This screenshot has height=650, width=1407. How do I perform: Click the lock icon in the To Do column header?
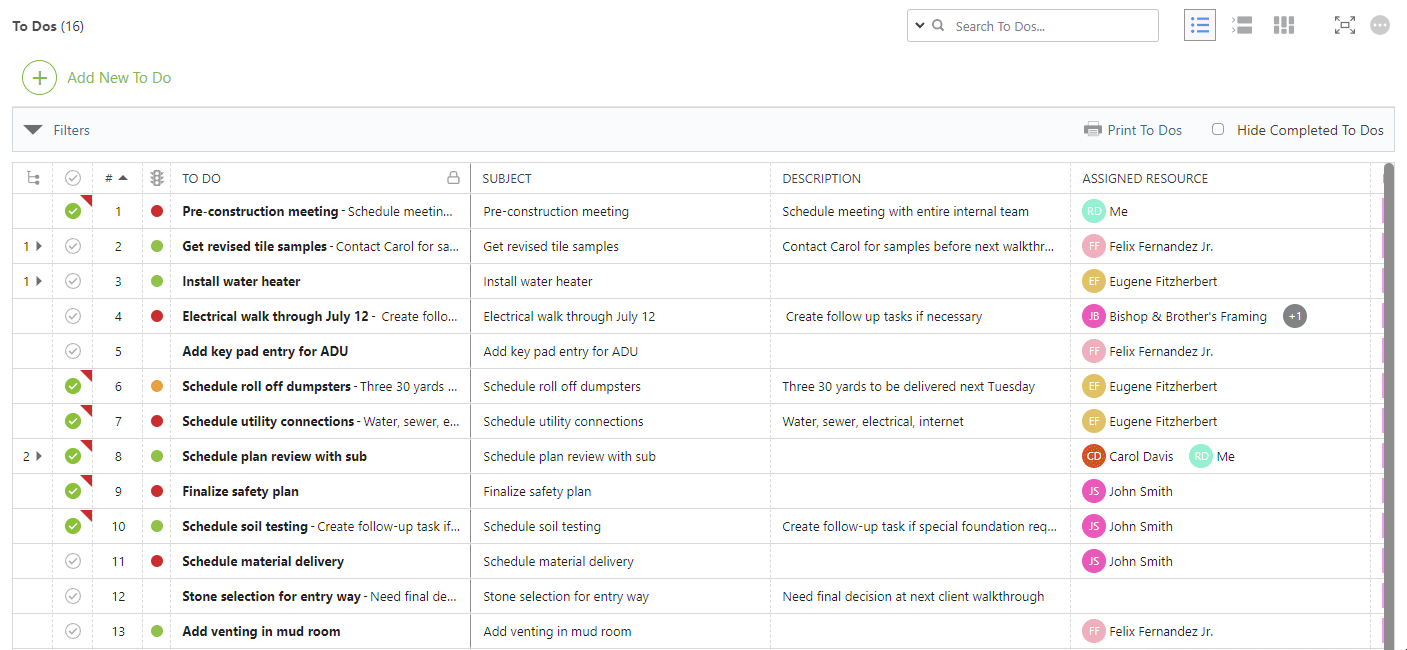(x=453, y=178)
